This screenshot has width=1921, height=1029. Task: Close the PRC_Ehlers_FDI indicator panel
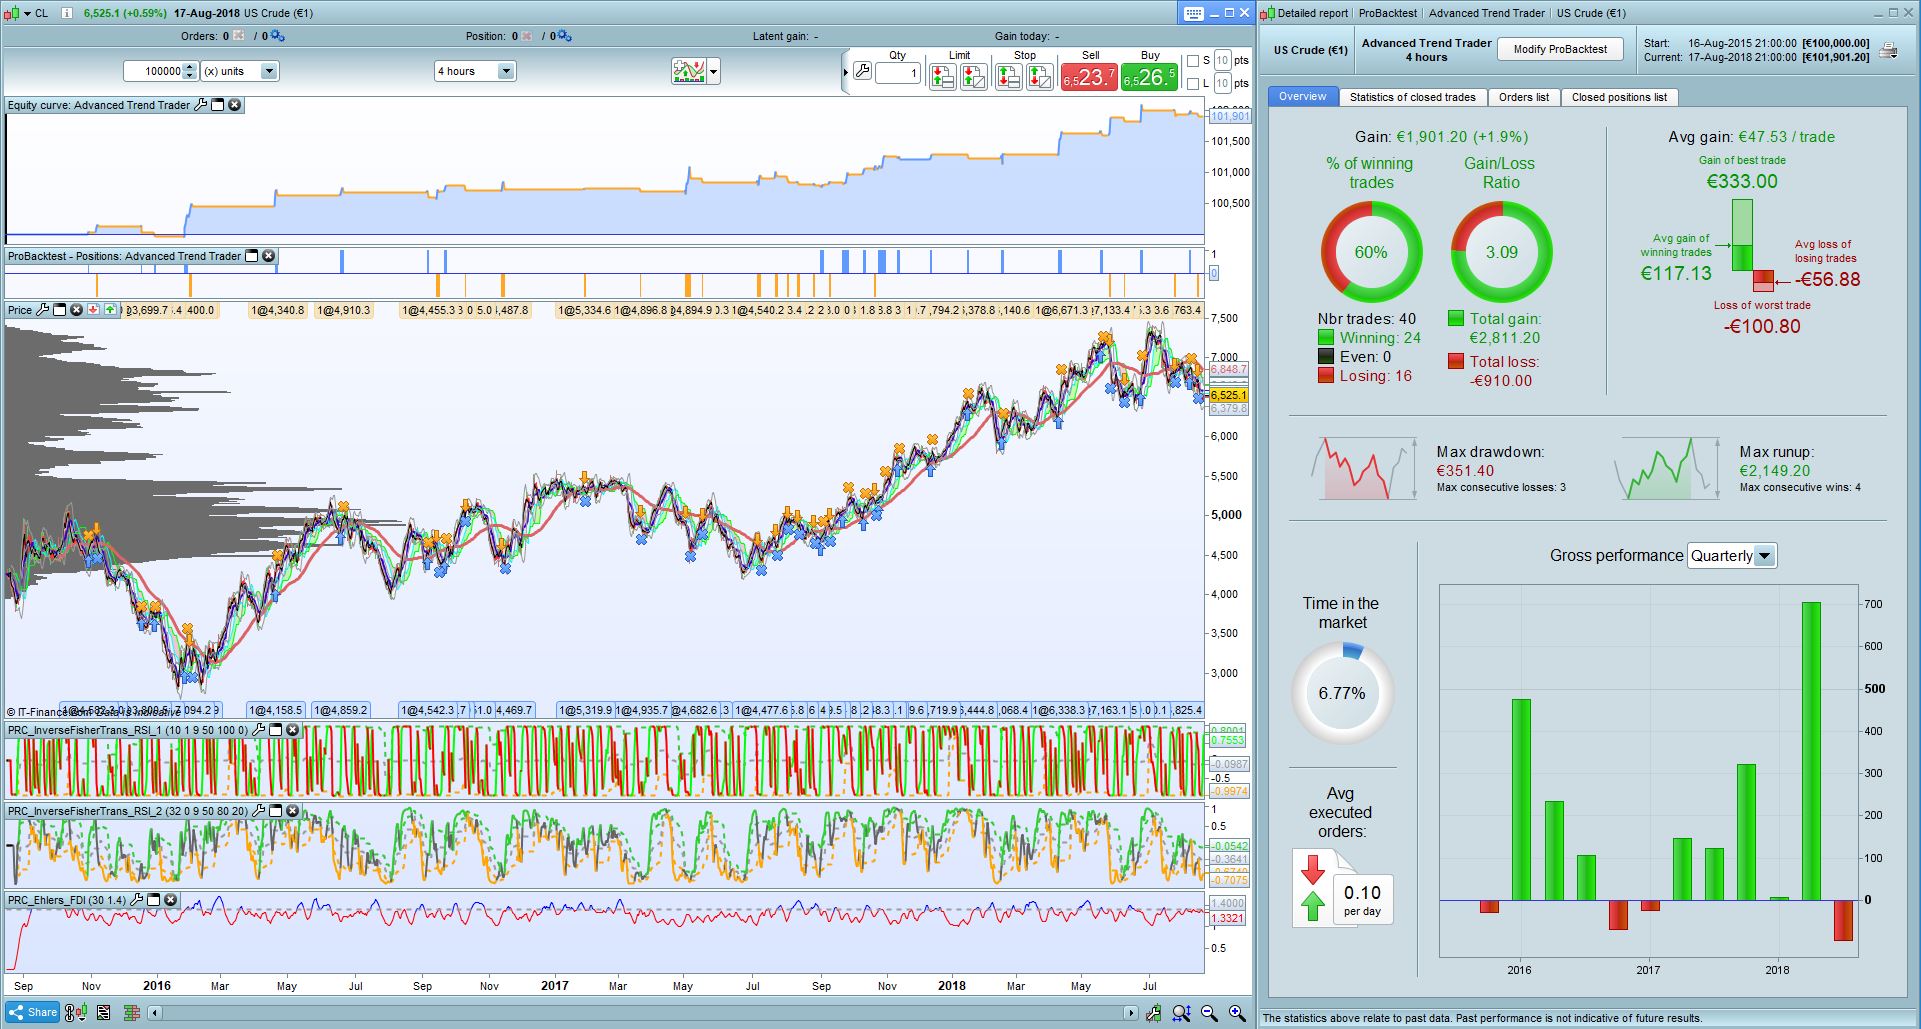point(171,900)
